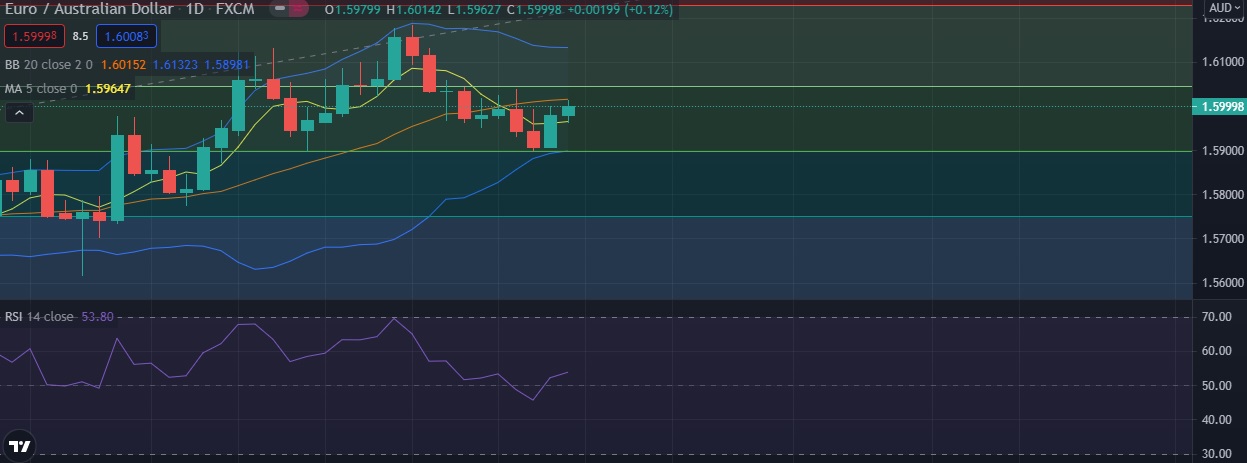The height and width of the screenshot is (463, 1247).
Task: Click the MA value 1.59647
Action: [108, 89]
